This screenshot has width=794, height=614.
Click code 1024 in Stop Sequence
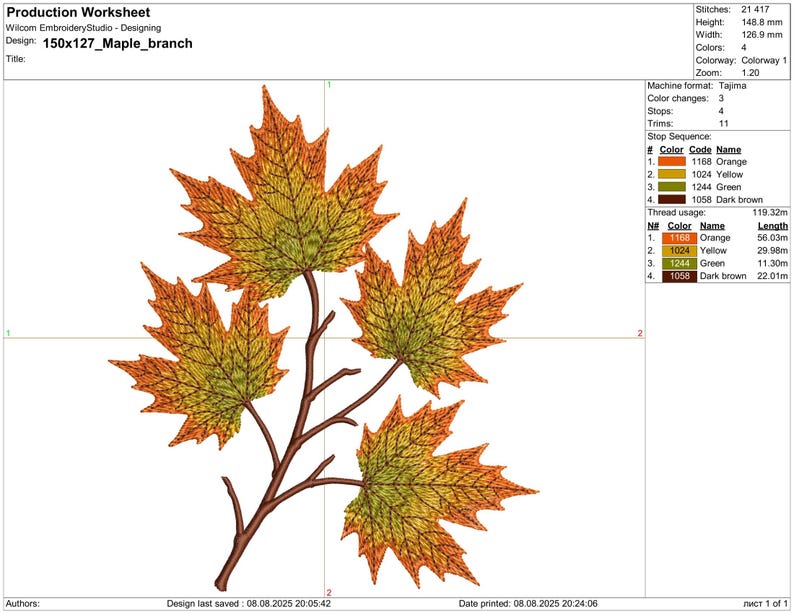701,174
